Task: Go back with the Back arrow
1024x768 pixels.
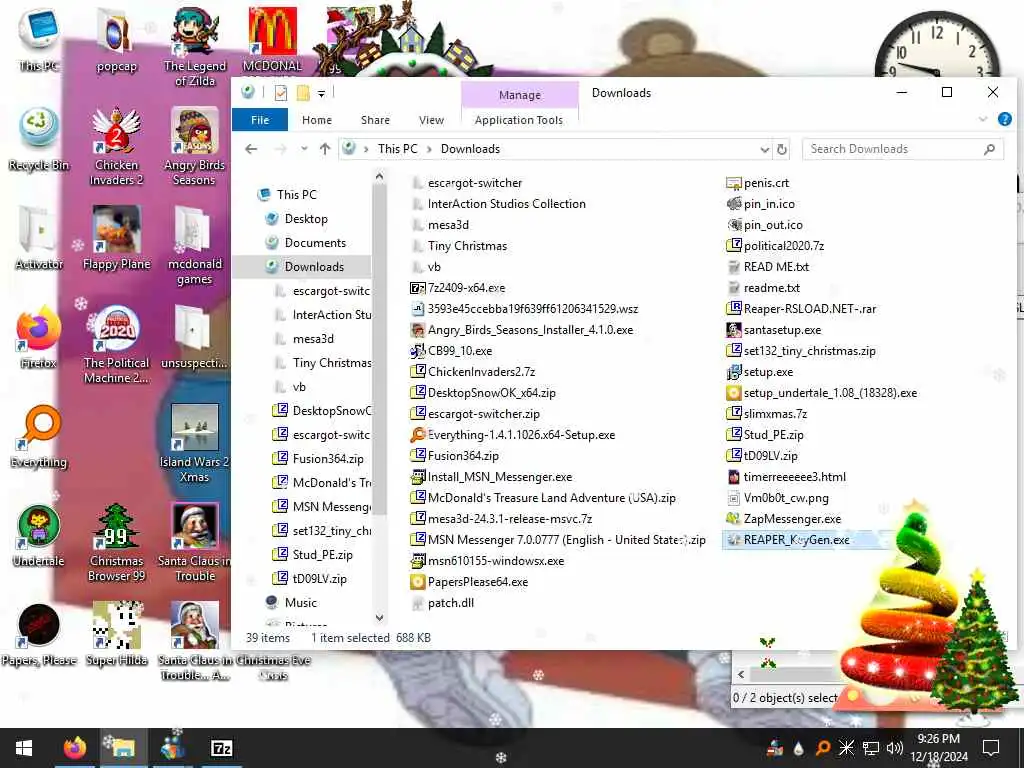Action: [x=251, y=150]
